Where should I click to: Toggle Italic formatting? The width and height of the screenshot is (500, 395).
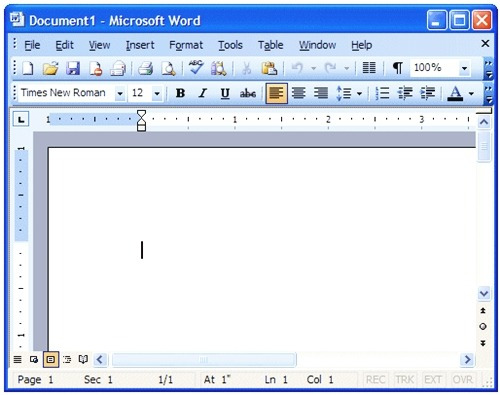203,93
